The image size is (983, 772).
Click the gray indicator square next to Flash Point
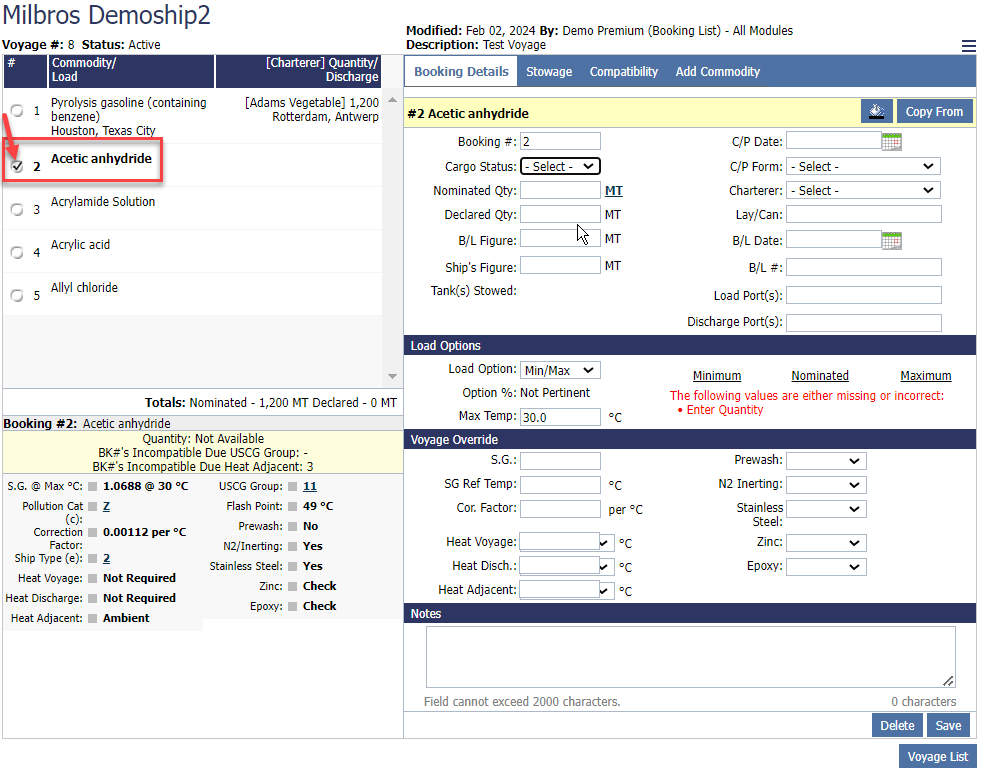(293, 506)
